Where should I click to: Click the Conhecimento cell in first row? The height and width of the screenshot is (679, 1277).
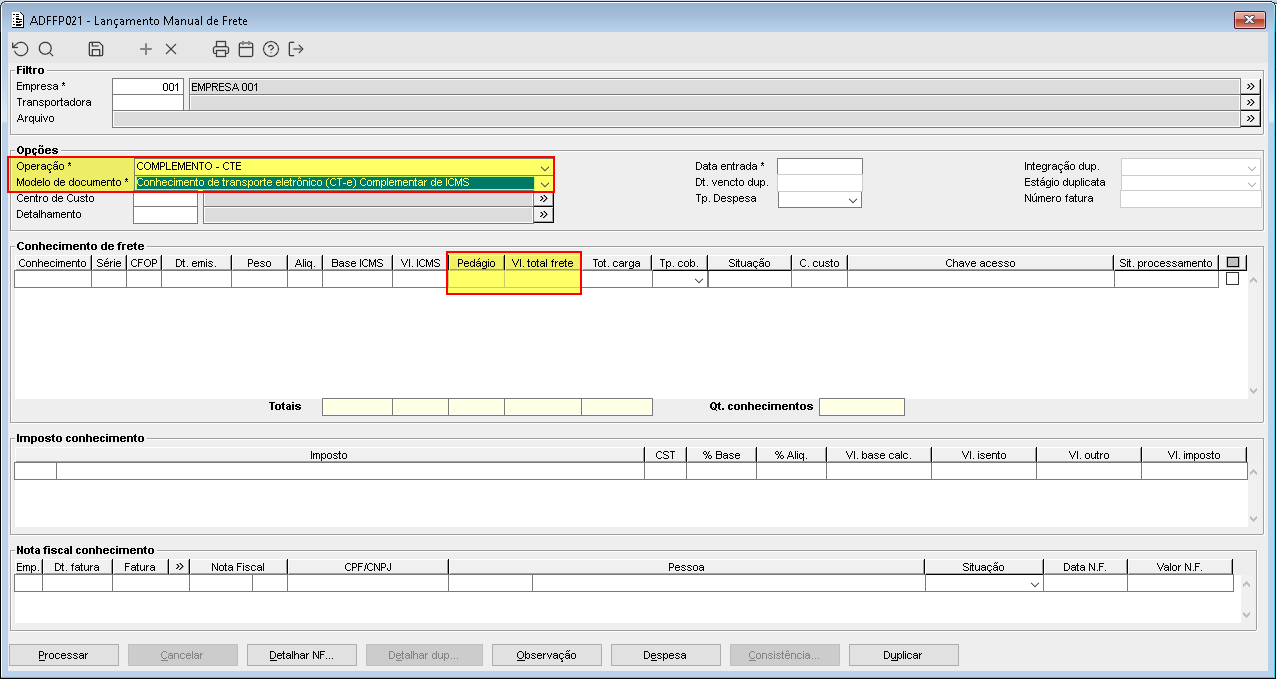click(x=53, y=280)
